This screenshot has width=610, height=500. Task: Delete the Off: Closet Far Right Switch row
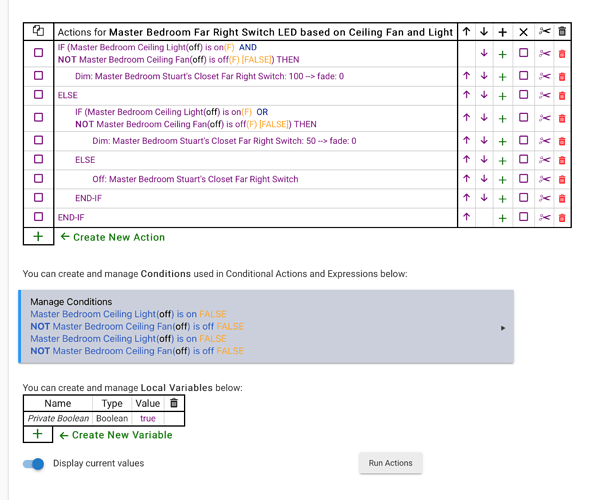click(562, 179)
